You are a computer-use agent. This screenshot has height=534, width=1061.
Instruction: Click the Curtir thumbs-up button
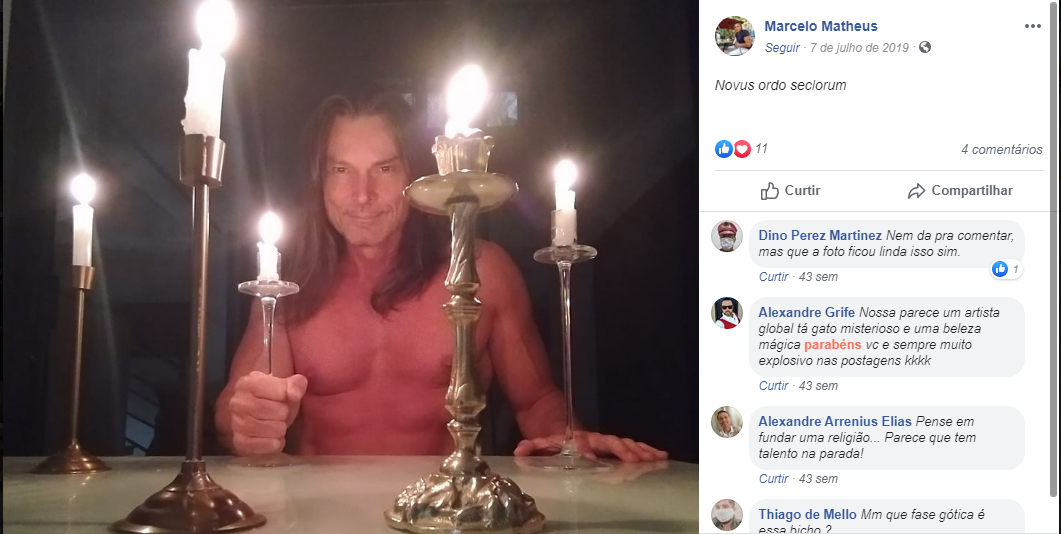pos(790,191)
